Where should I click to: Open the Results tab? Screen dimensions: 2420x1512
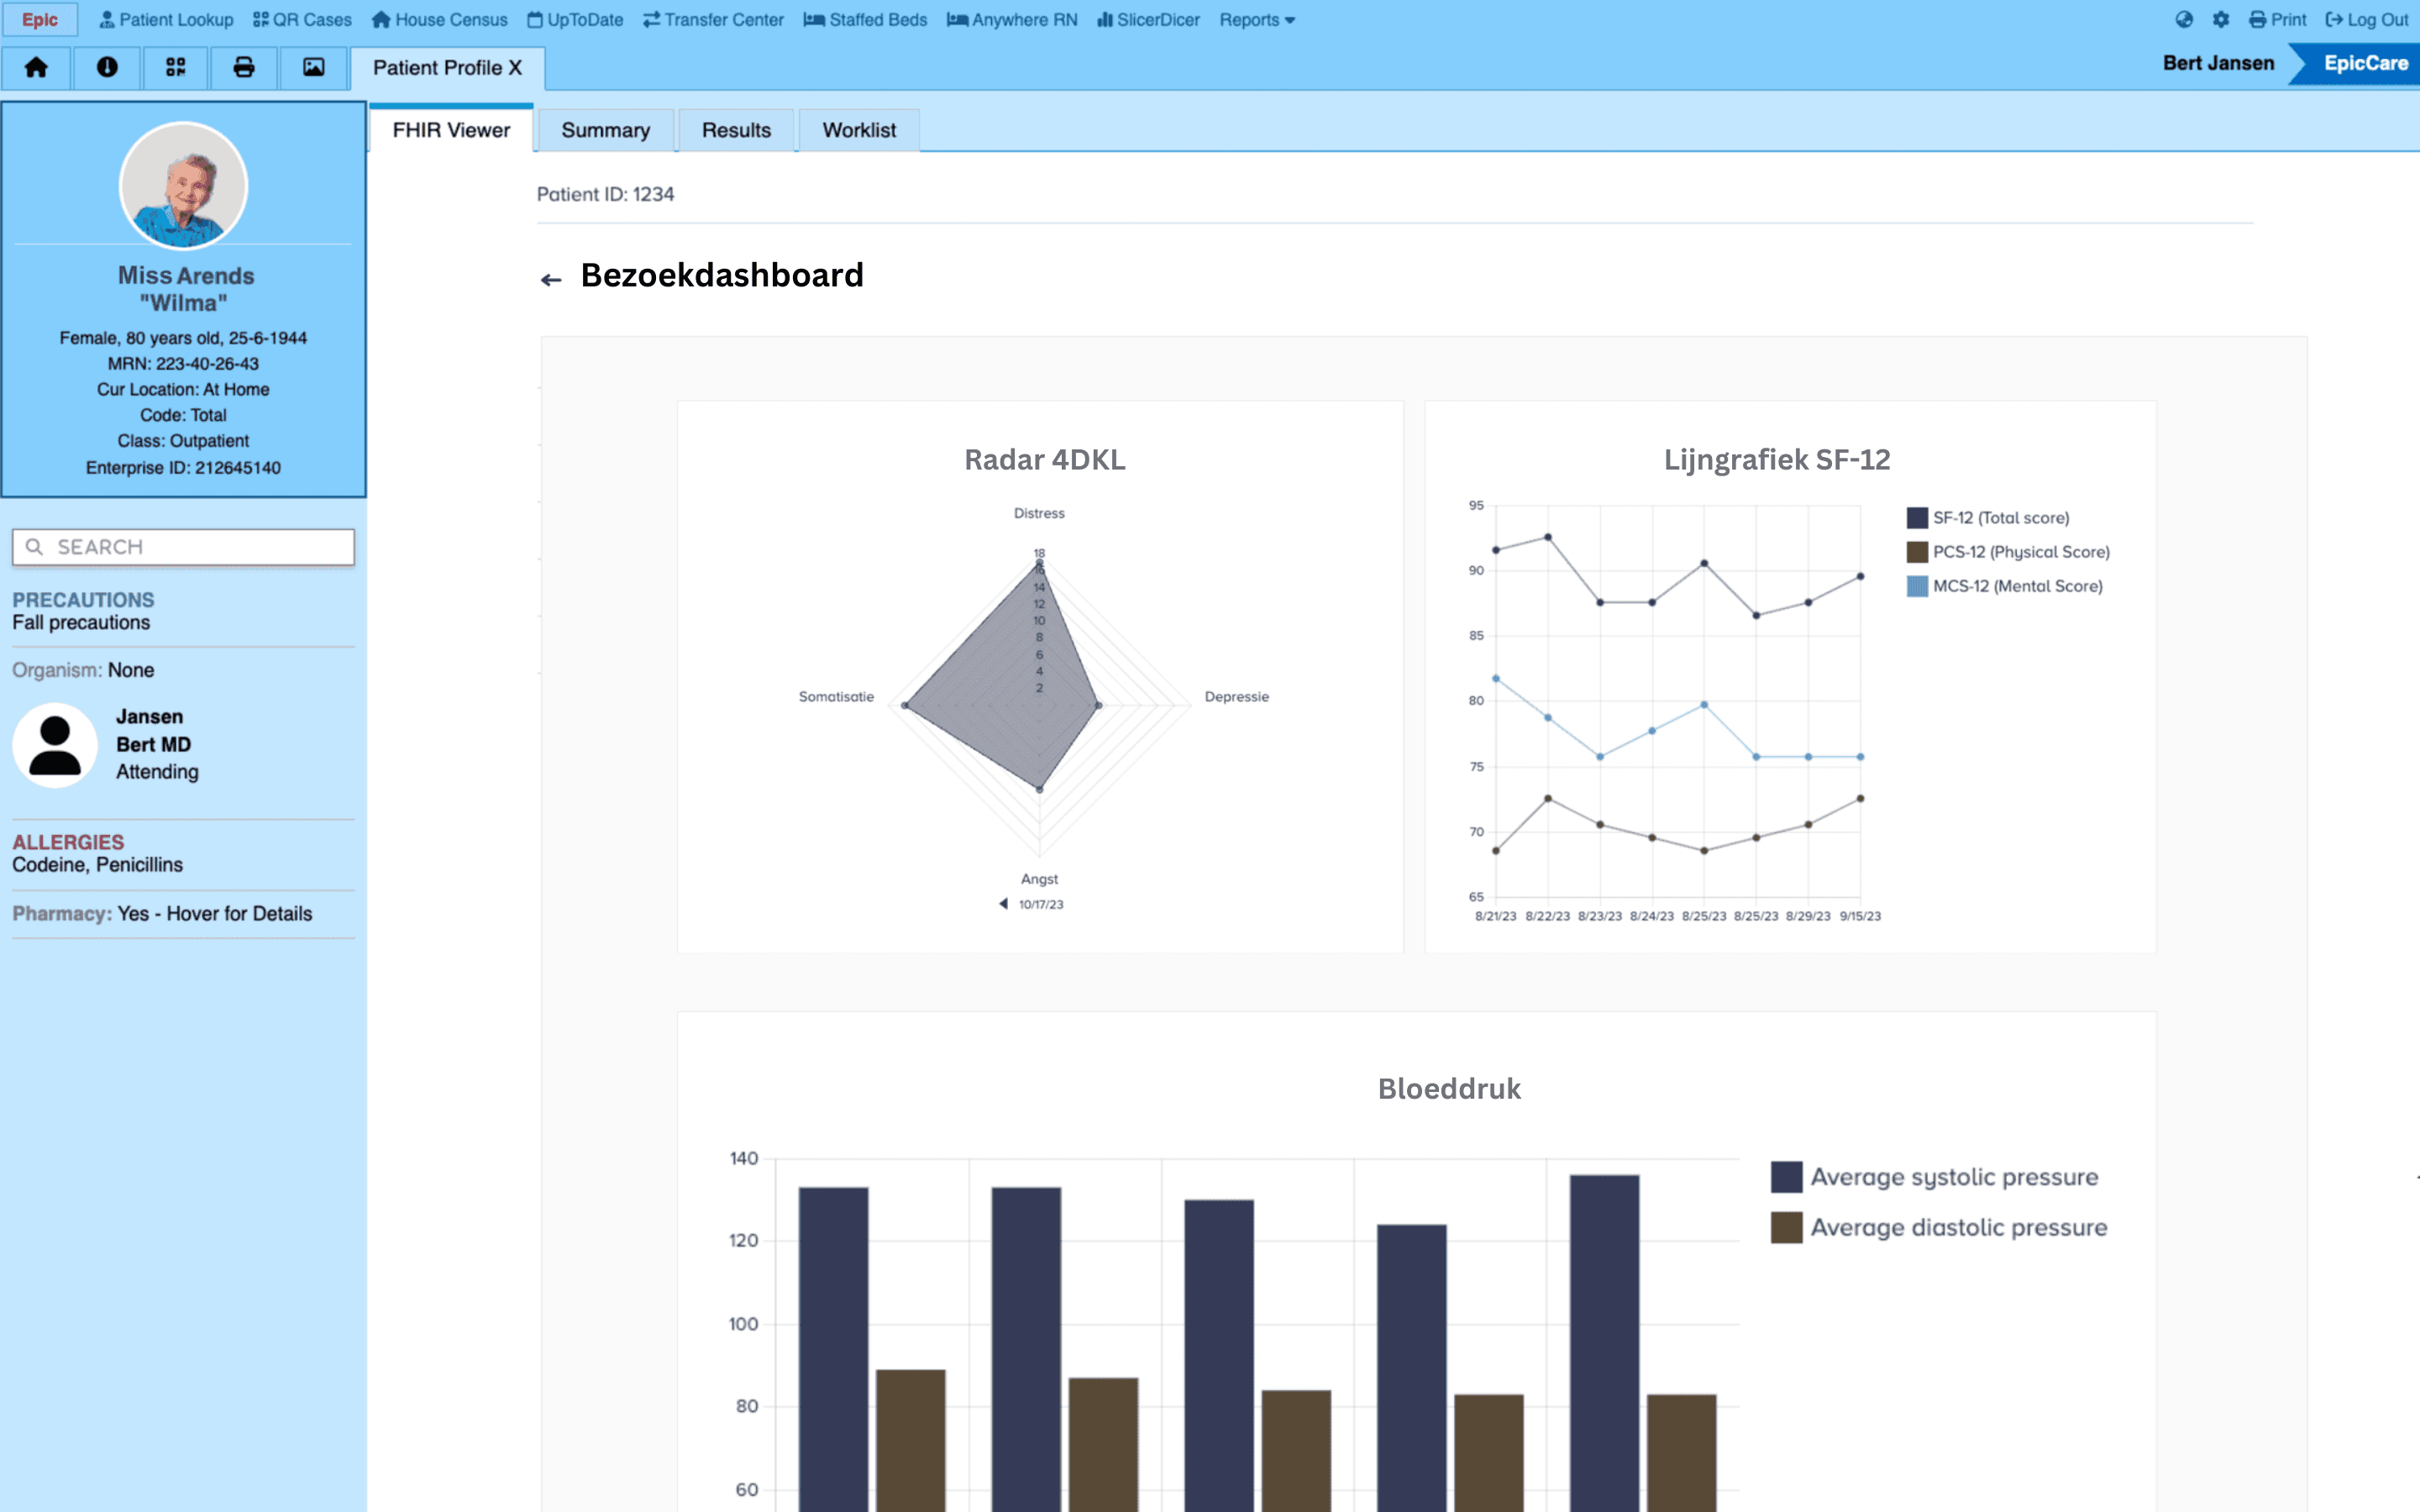pos(736,130)
